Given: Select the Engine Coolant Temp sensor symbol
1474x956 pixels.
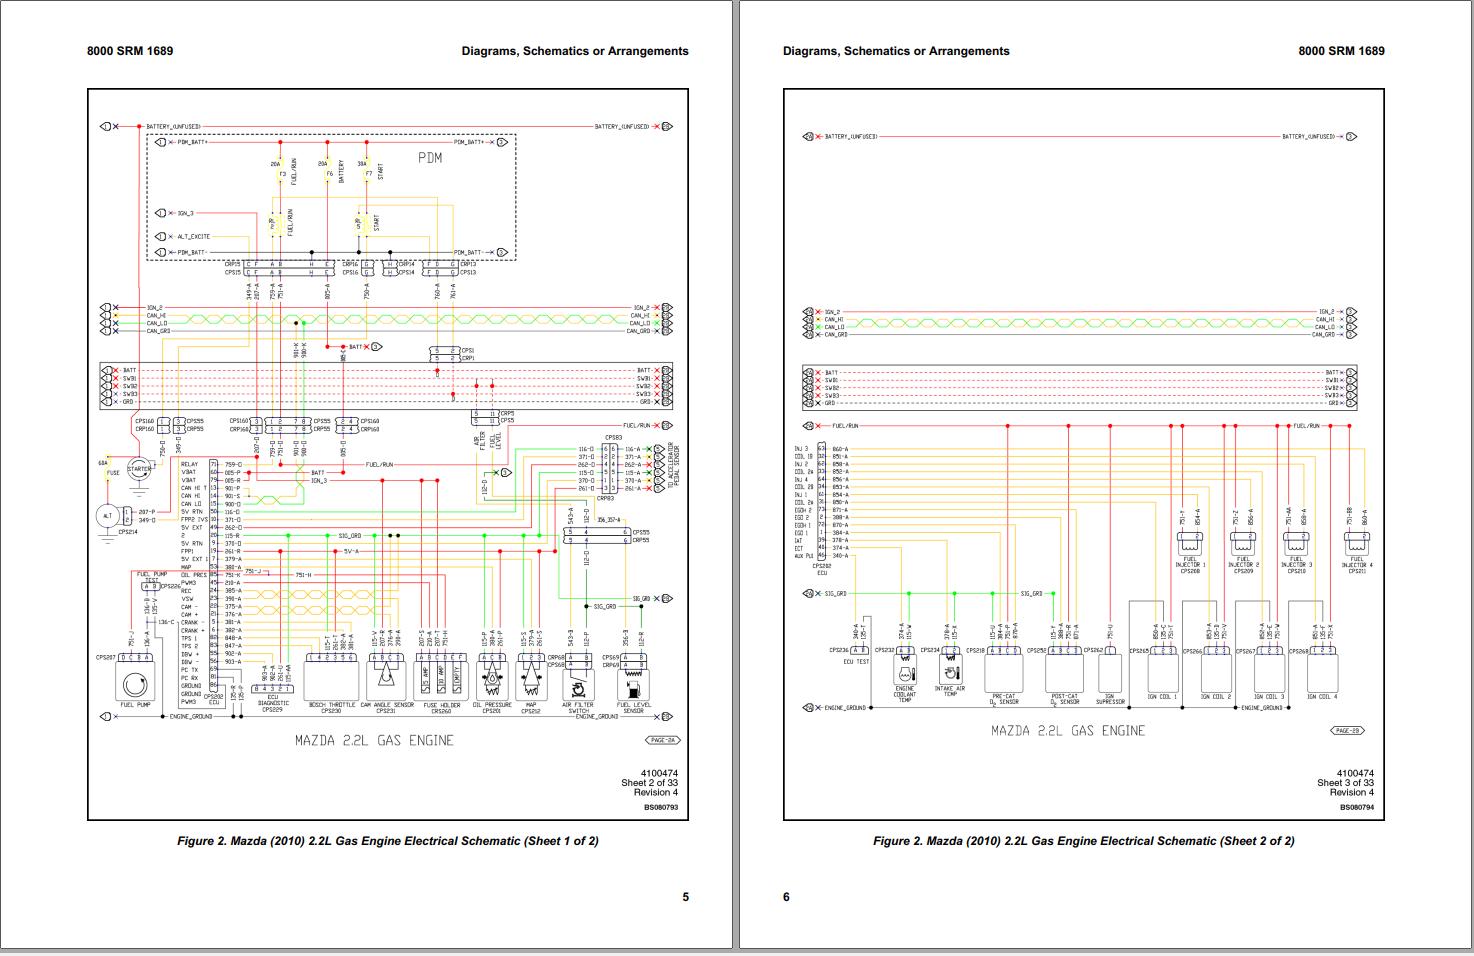Looking at the screenshot, I should pos(904,670).
